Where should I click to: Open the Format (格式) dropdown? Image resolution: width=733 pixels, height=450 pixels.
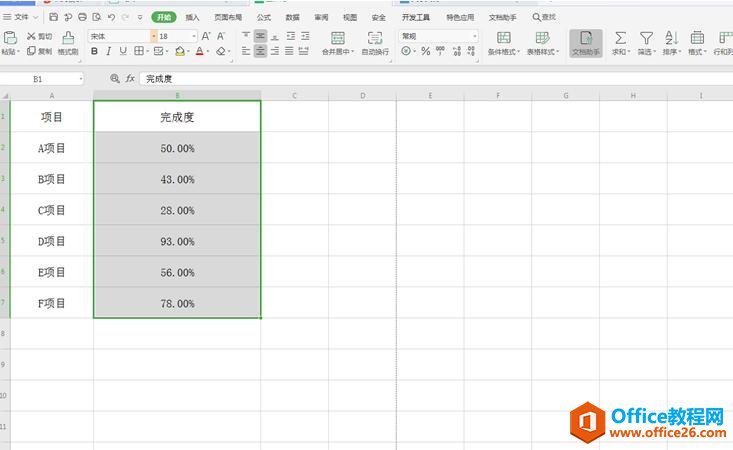[x=697, y=43]
